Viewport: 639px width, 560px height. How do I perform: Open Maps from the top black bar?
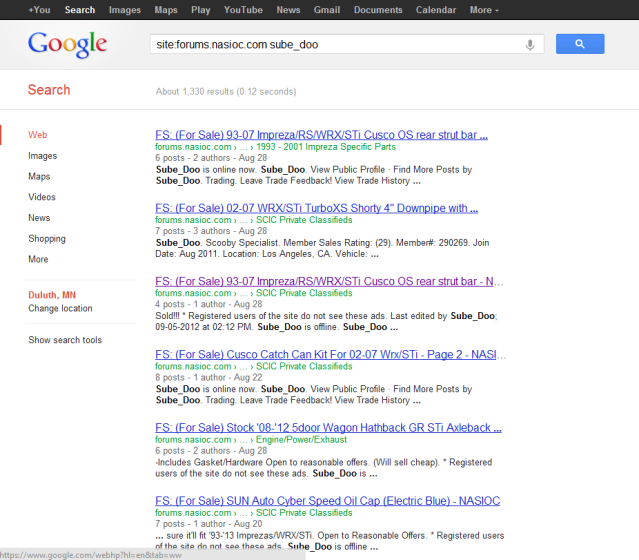pyautogui.click(x=166, y=10)
